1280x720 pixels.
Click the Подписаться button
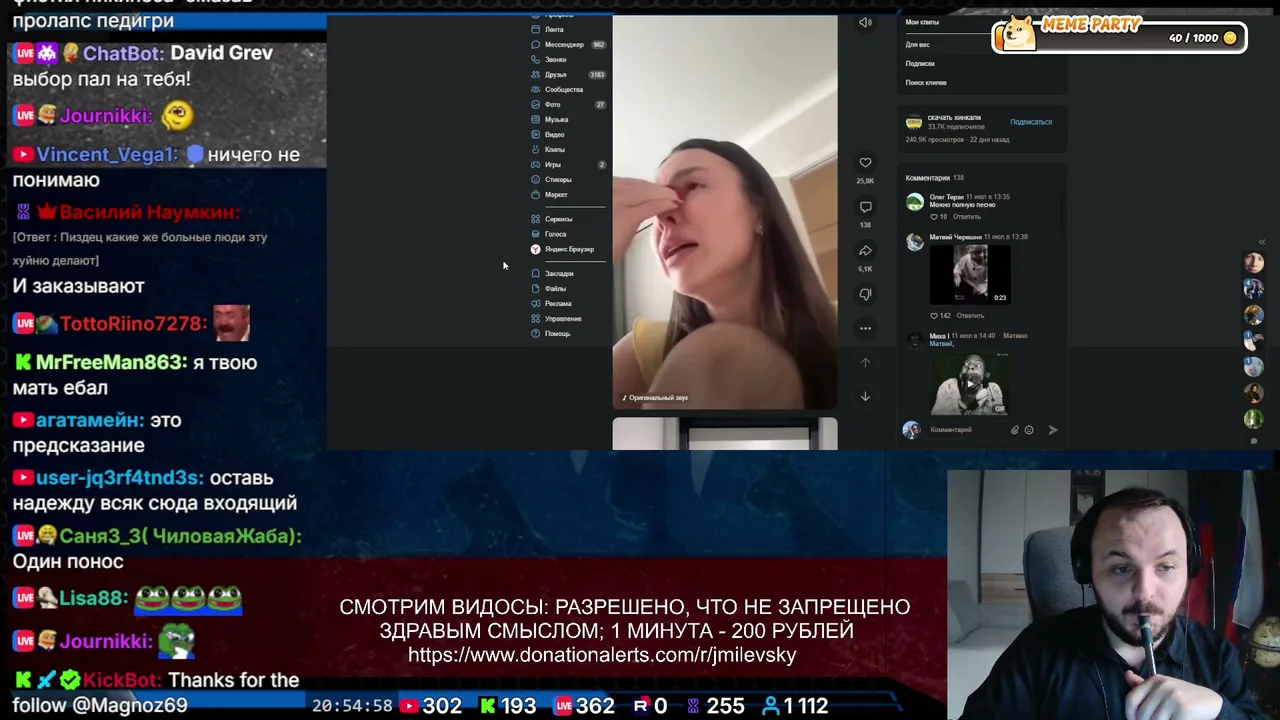click(1031, 122)
